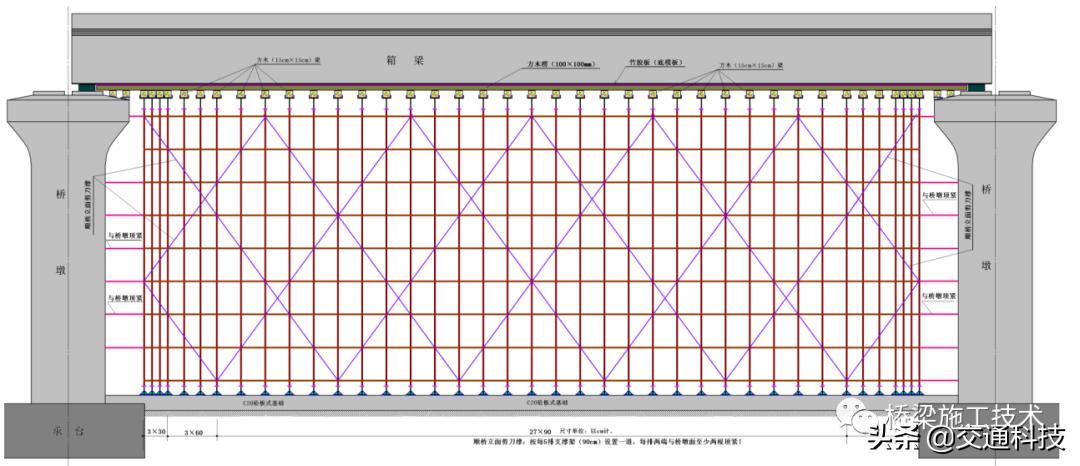Click the right '方木 (15cm×15cm) 梁' label
1080x466 pixels.
[751, 65]
